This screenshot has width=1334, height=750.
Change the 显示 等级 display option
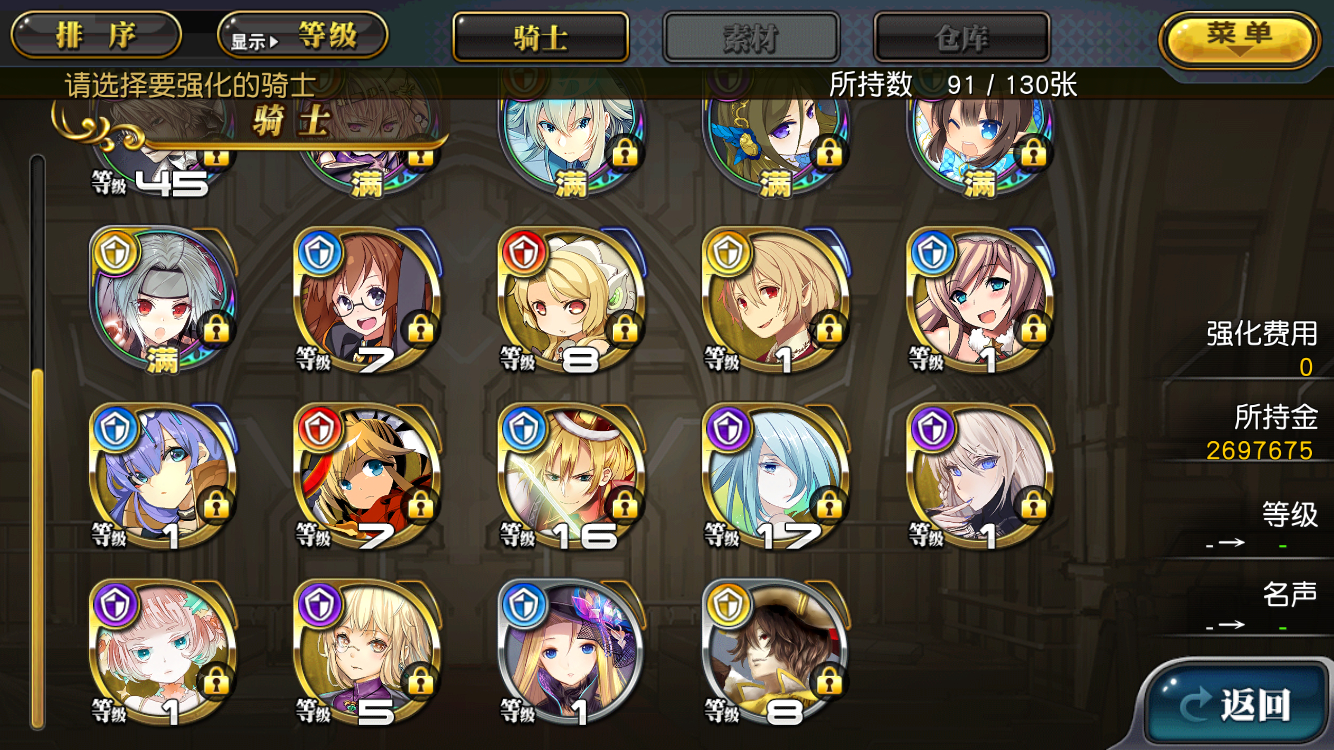tap(302, 37)
